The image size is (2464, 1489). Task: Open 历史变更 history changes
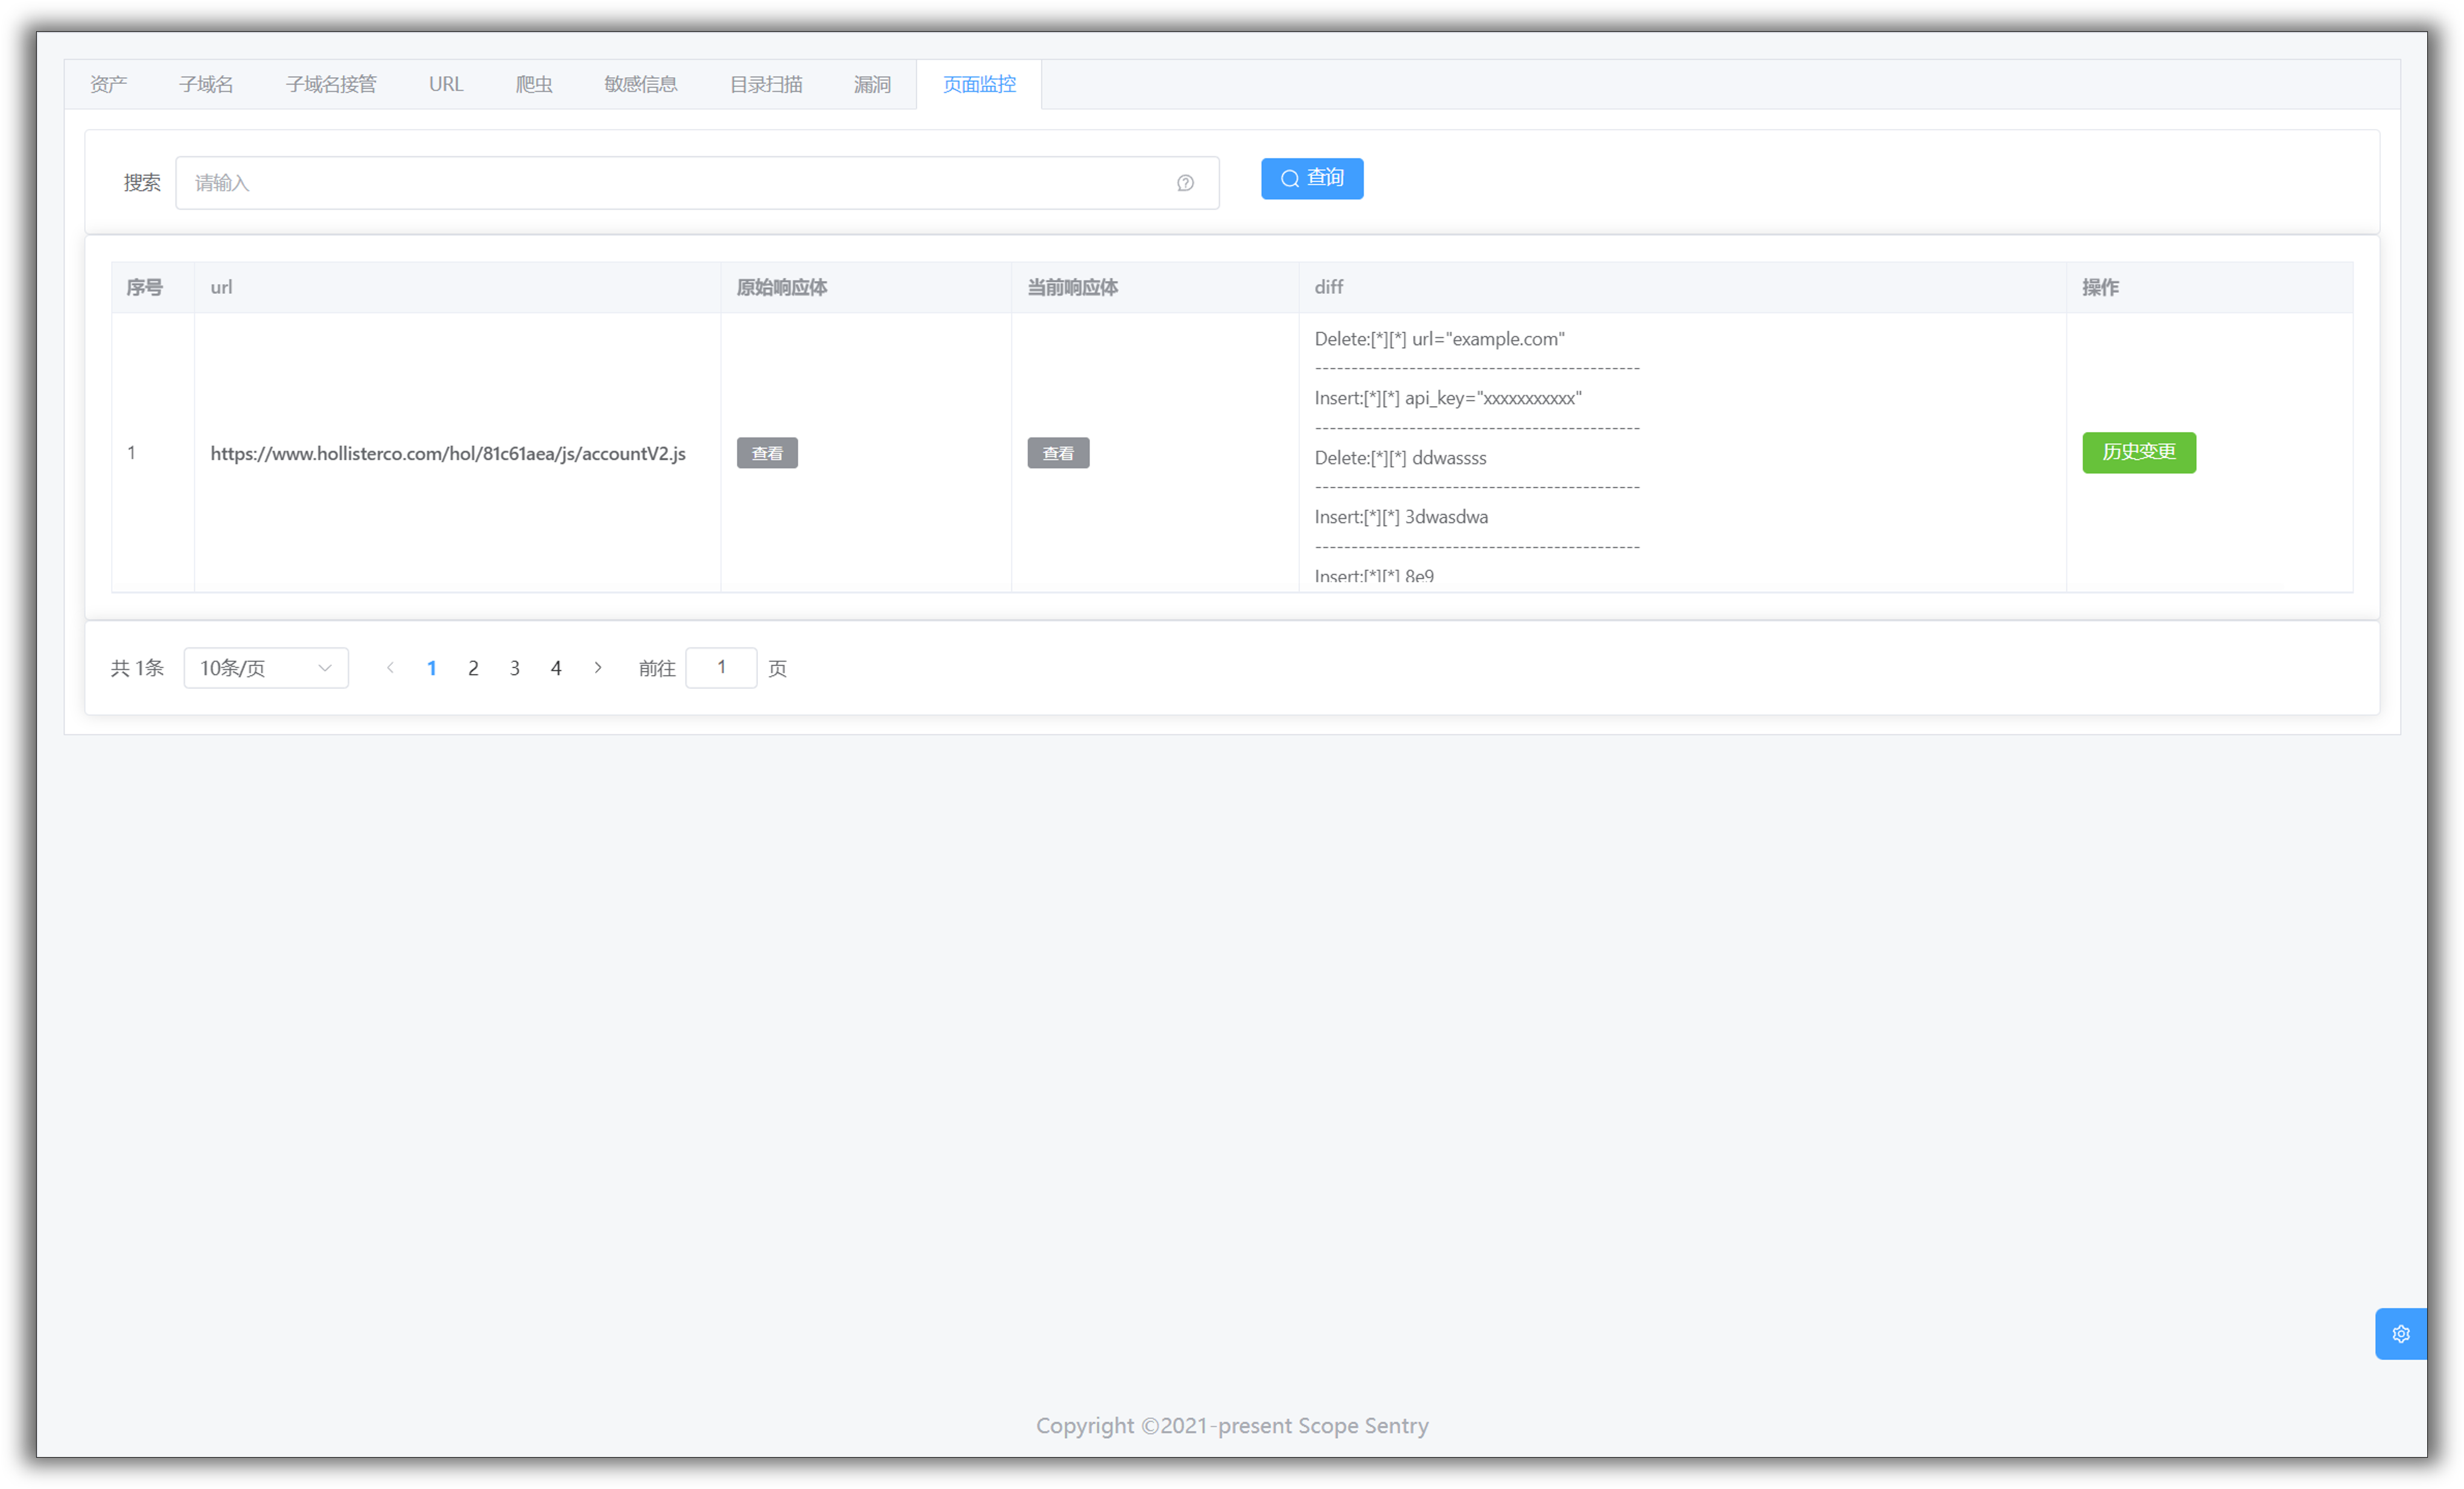tap(2138, 452)
